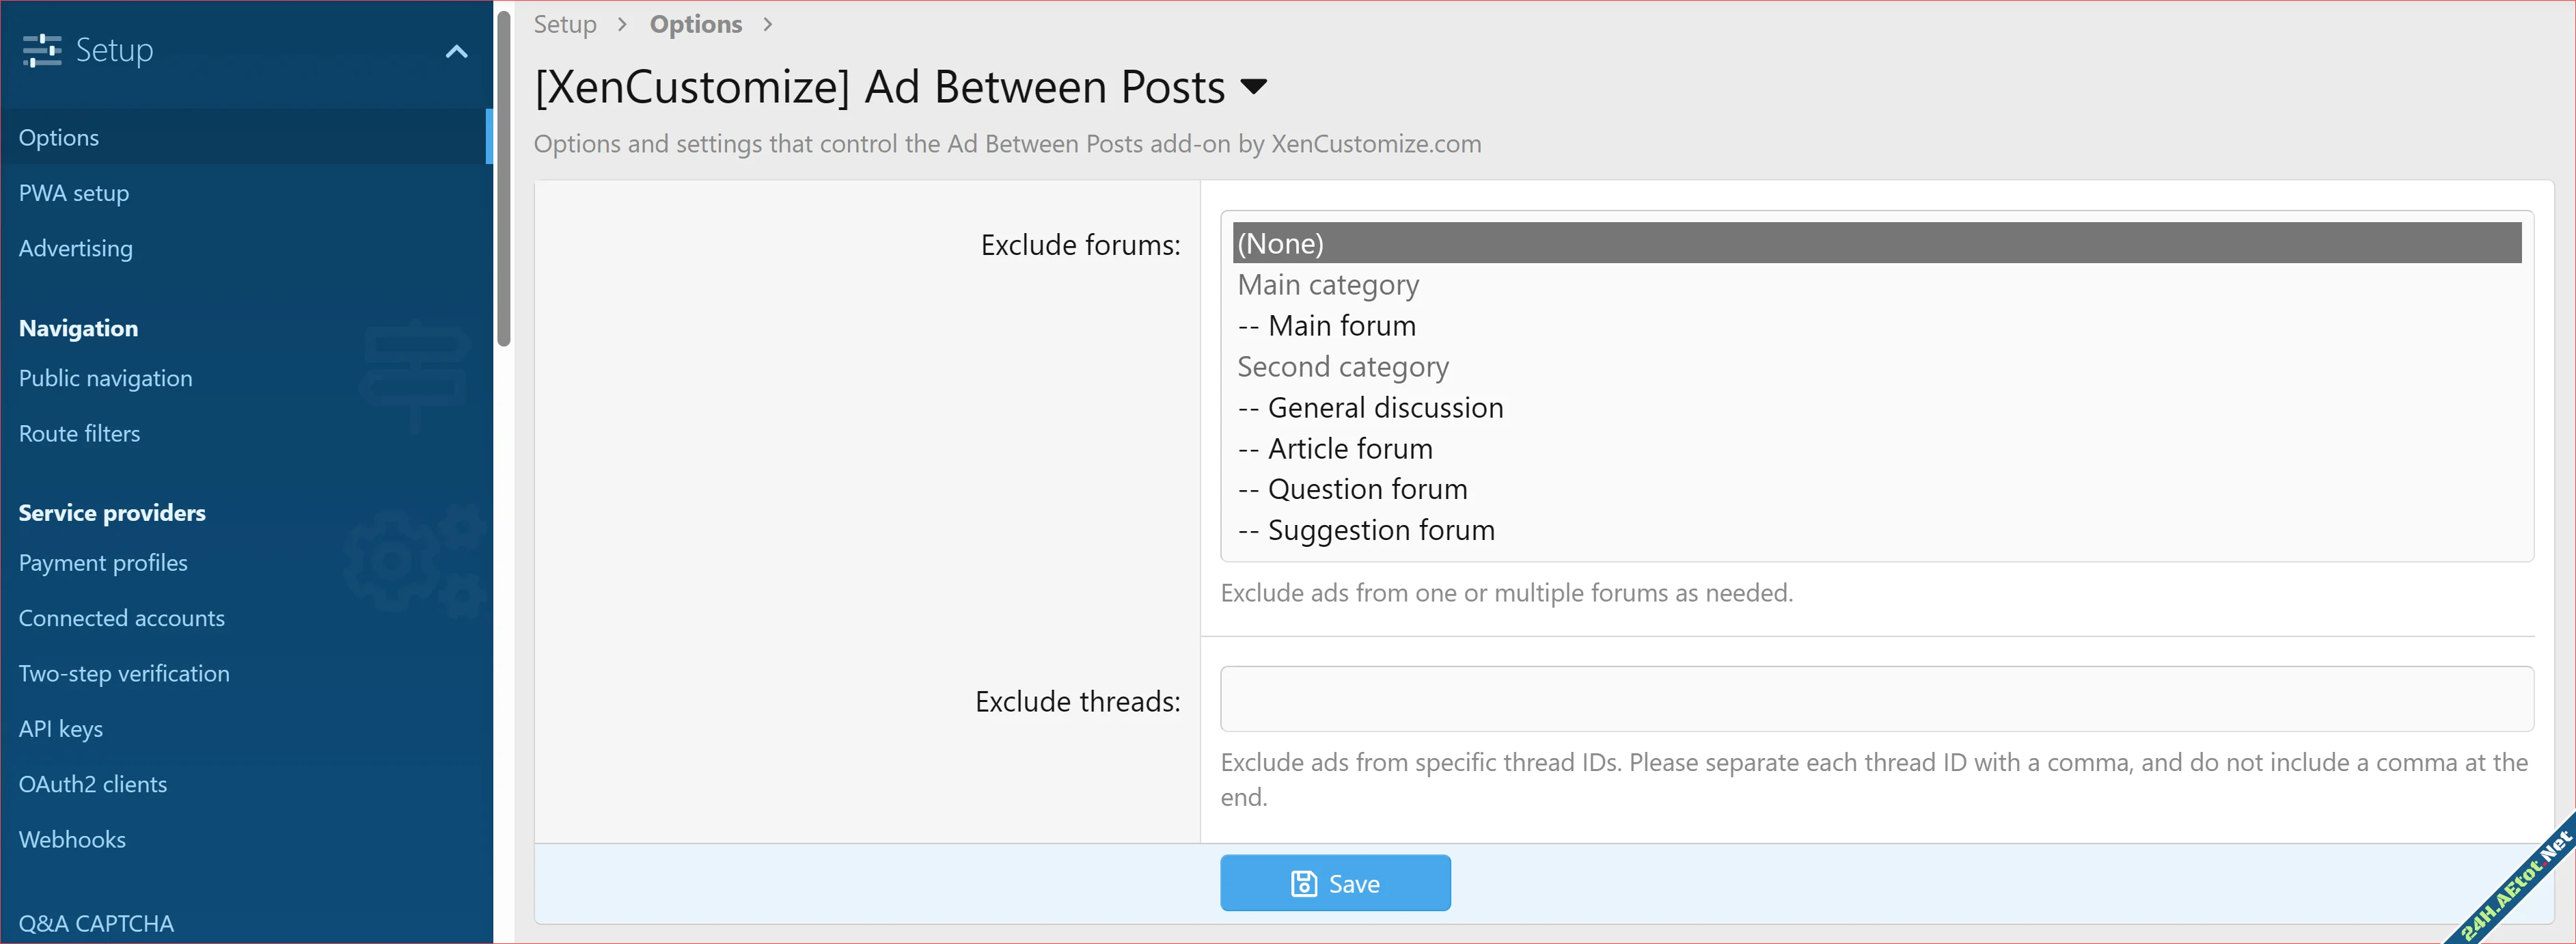Save the Ad Between Posts options

pyautogui.click(x=1335, y=883)
